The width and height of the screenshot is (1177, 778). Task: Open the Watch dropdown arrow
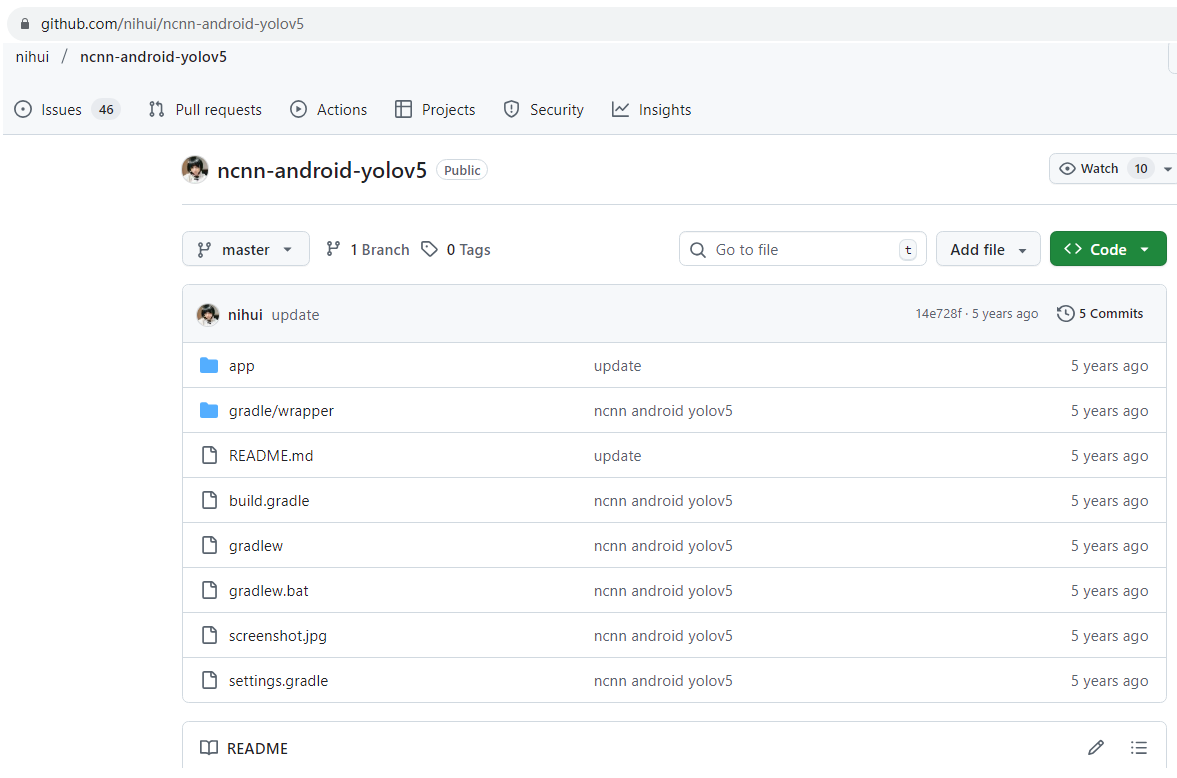click(1167, 169)
